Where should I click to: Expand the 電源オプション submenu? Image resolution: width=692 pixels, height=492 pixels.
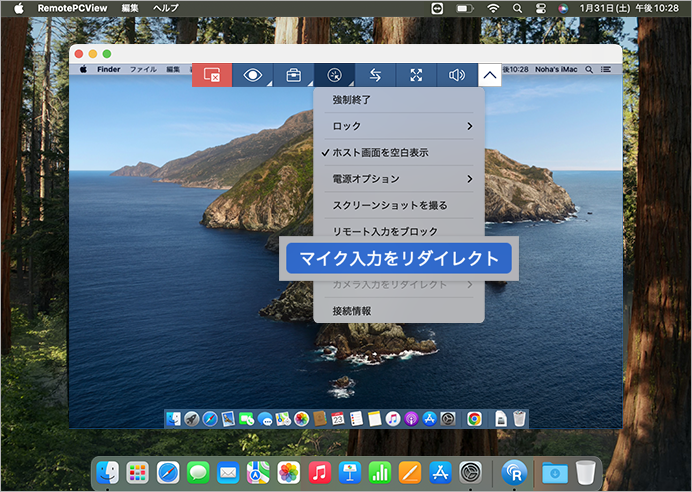[x=399, y=179]
